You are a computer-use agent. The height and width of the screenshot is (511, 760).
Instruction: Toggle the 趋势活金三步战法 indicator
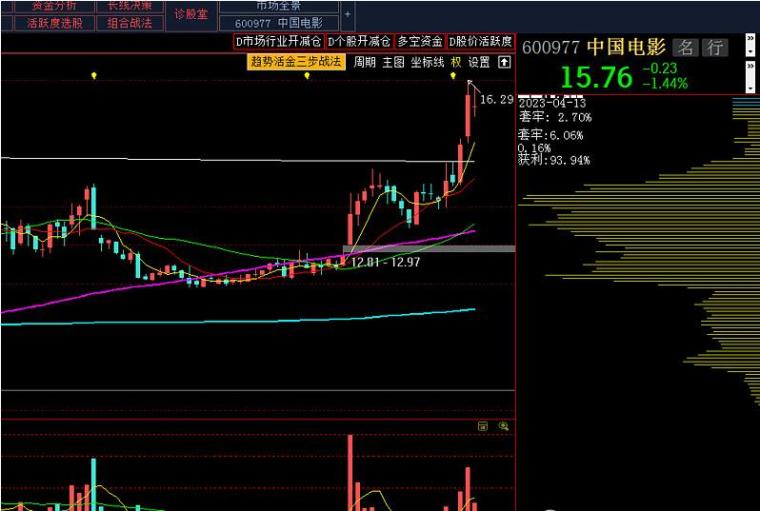[x=296, y=62]
